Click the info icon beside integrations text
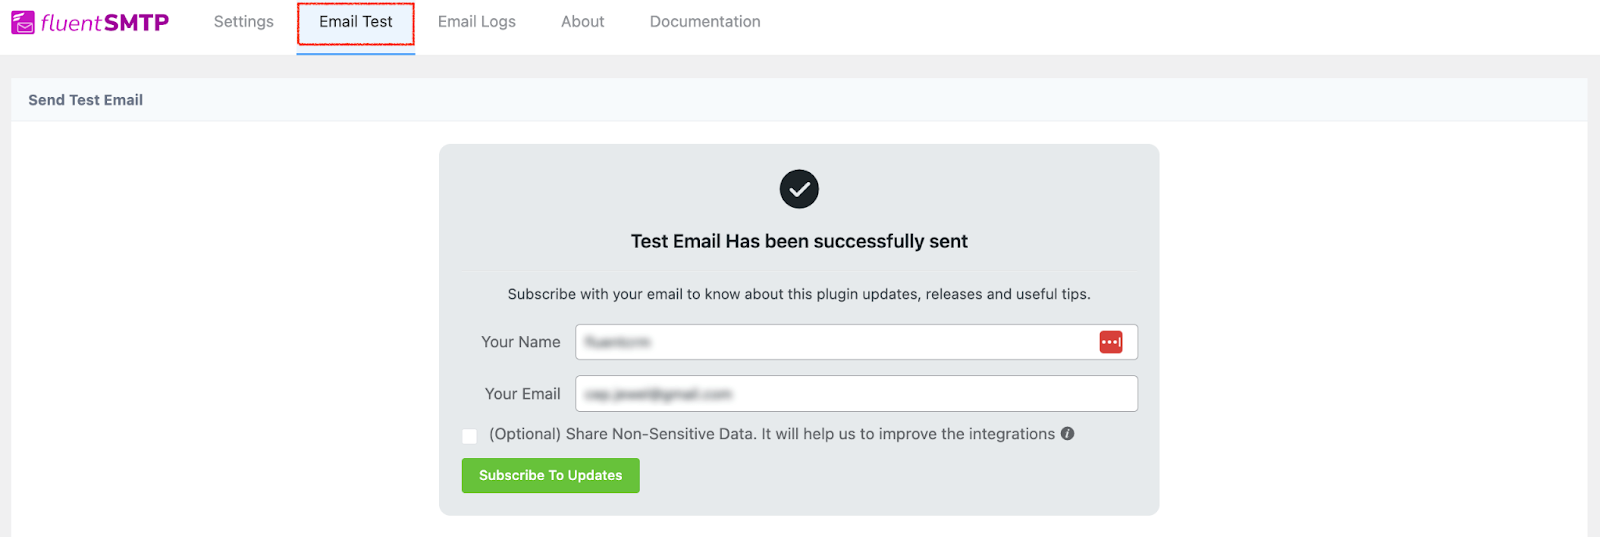 [x=1068, y=434]
